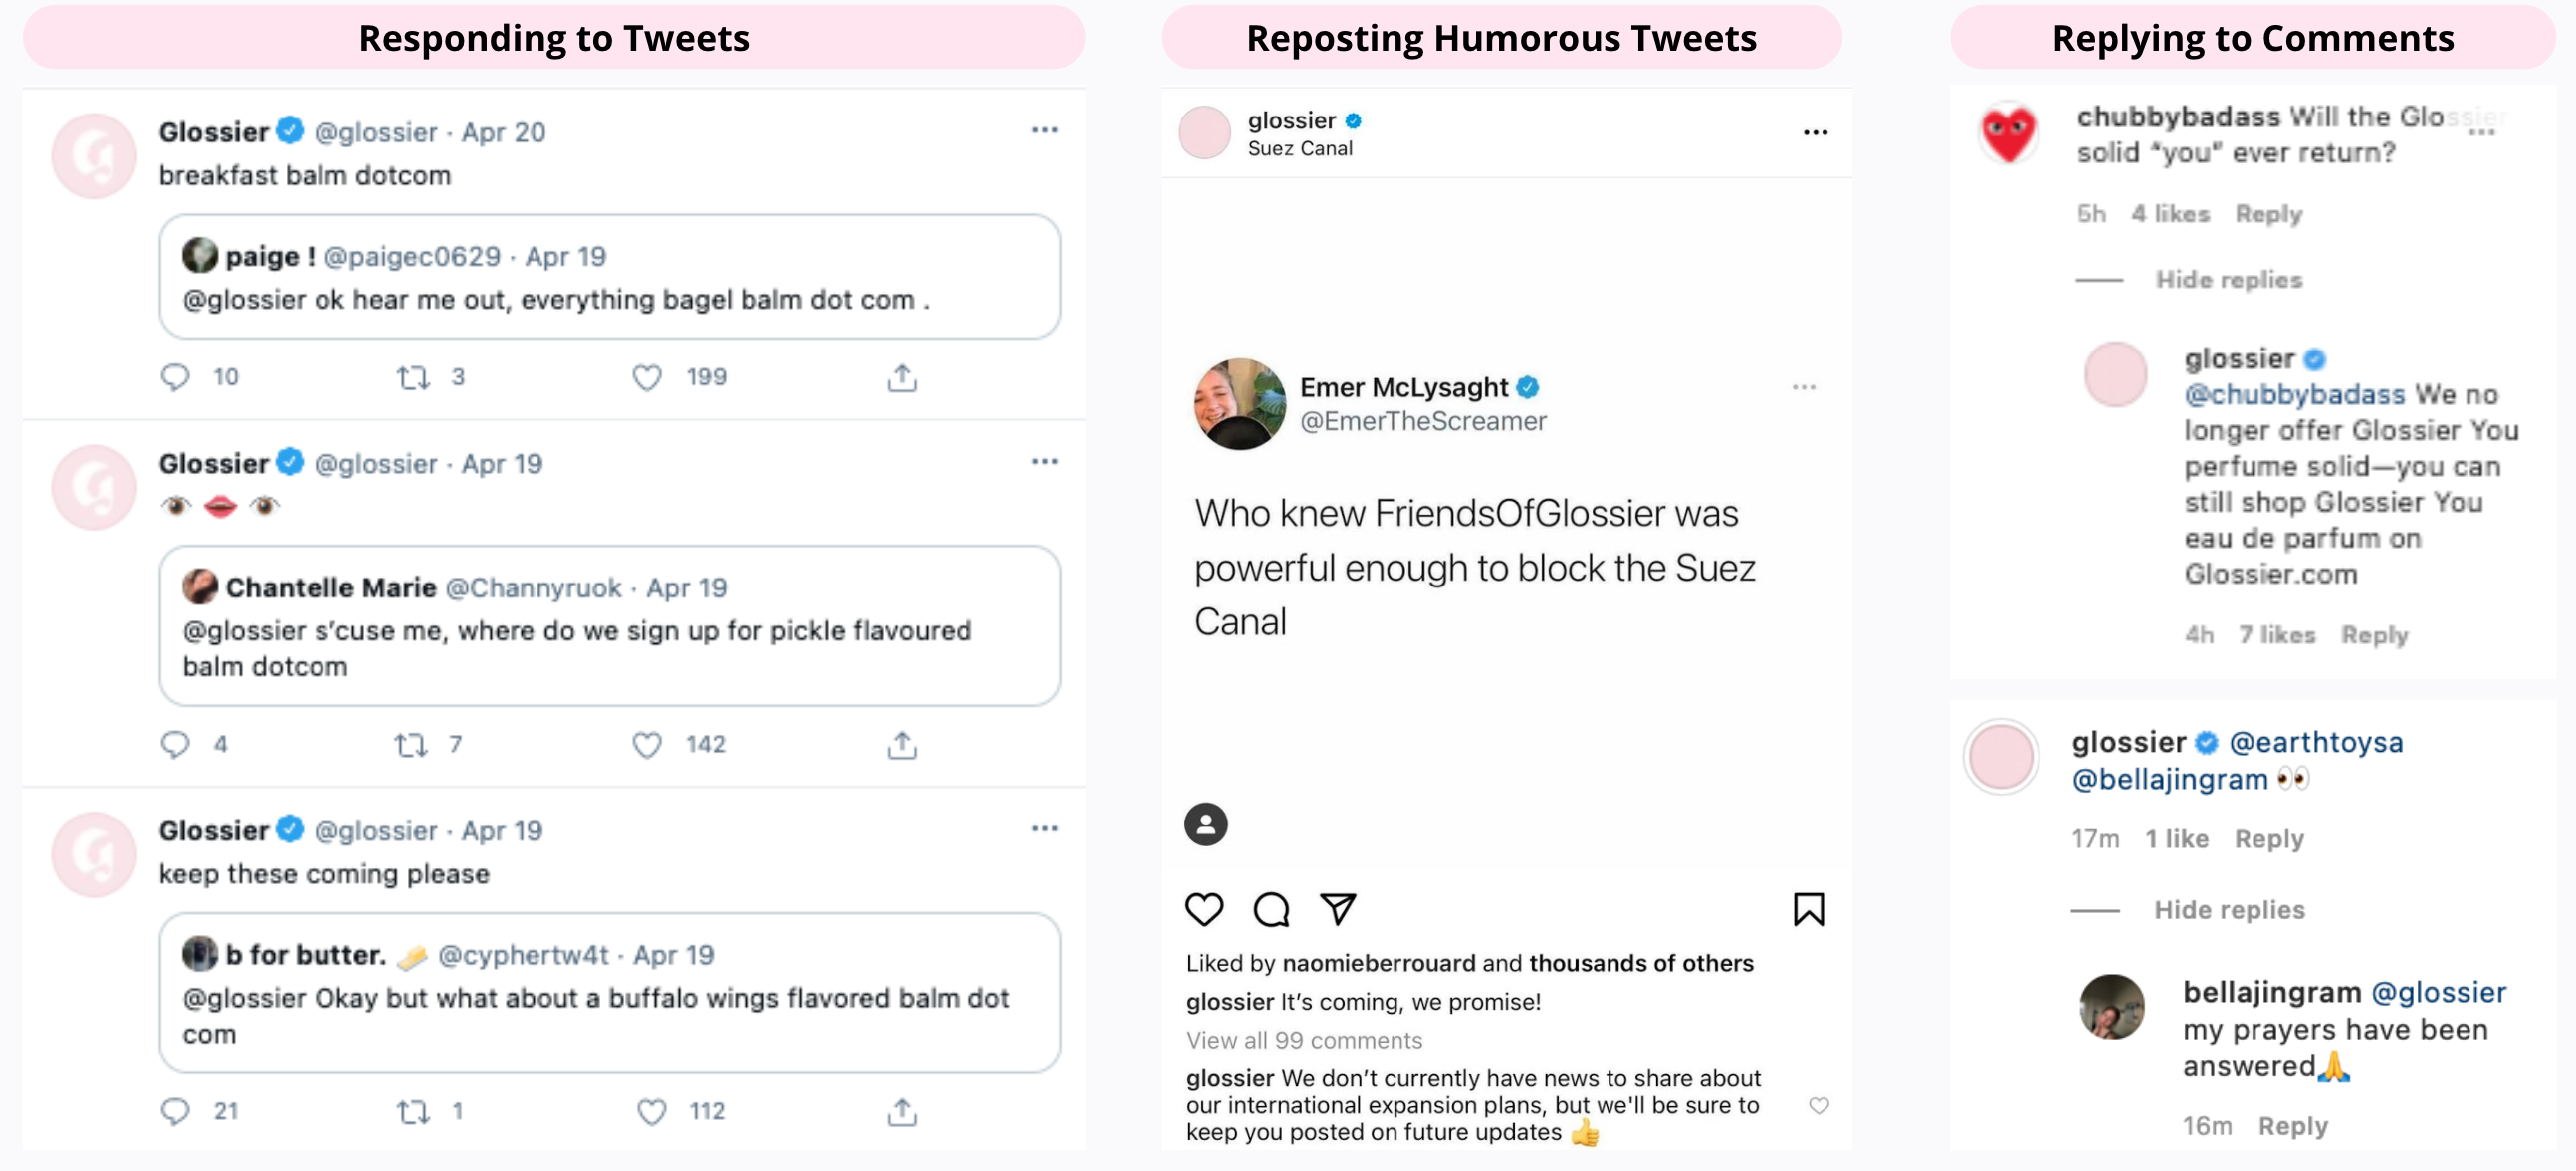The height and width of the screenshot is (1171, 2576).
Task: Like the breakfast balm dotcom tweet
Action: [x=647, y=378]
